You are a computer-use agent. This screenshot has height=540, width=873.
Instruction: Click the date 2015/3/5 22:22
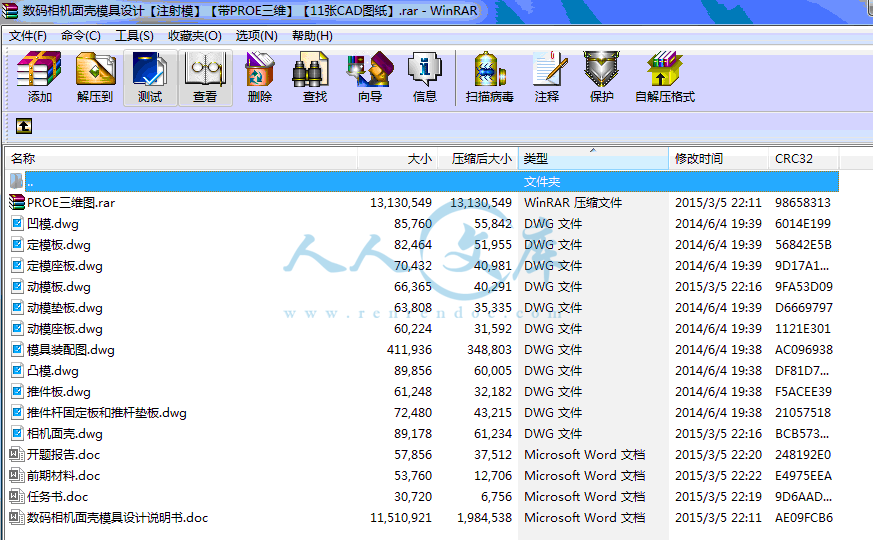pos(718,475)
